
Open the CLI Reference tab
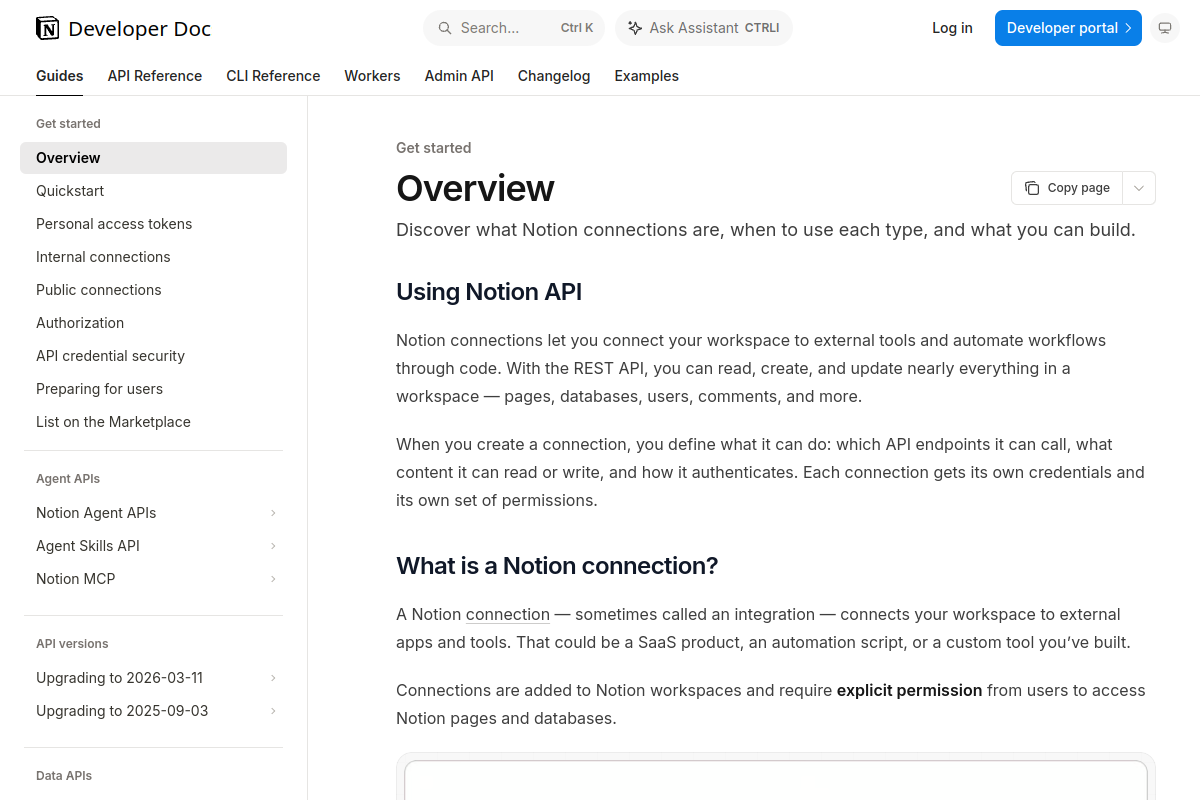click(x=273, y=76)
